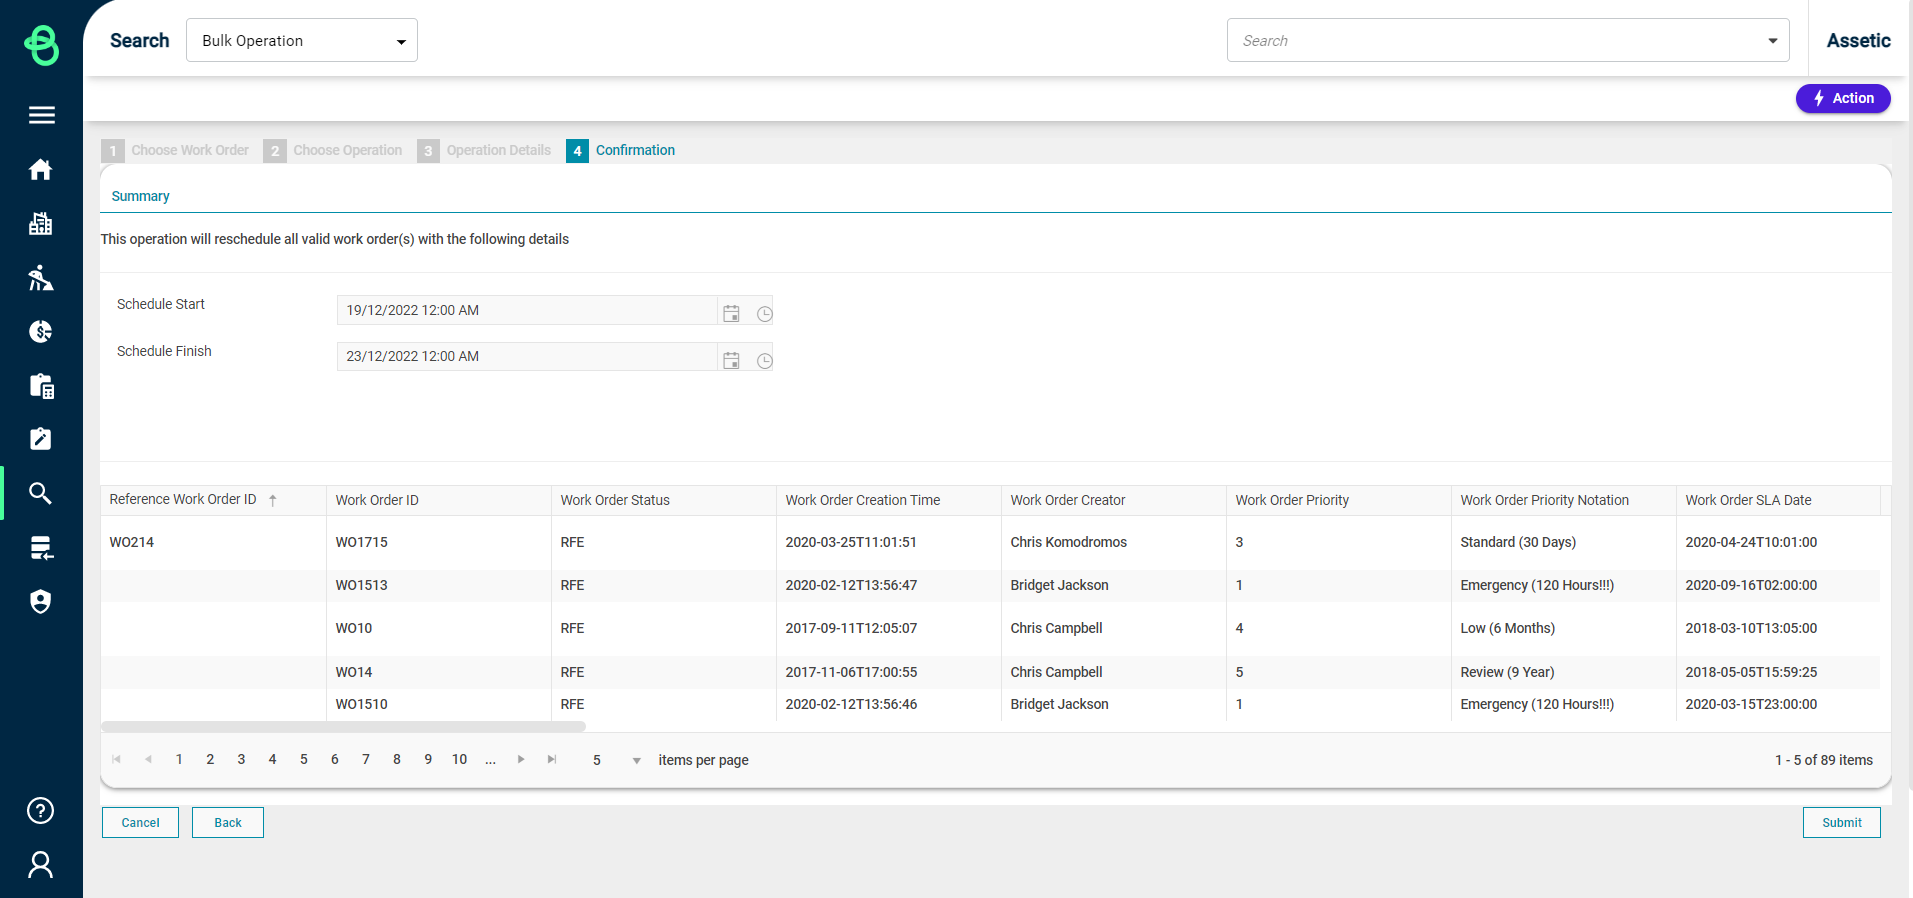Click the Cancel button
Image resolution: width=1913 pixels, height=898 pixels.
pos(140,822)
